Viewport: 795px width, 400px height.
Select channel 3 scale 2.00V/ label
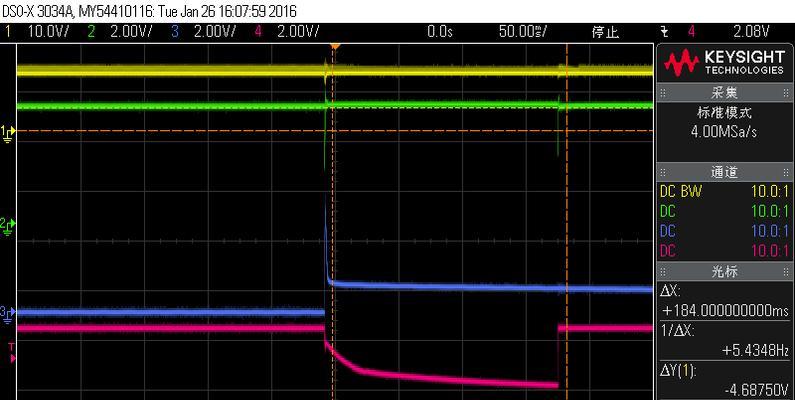click(x=214, y=31)
